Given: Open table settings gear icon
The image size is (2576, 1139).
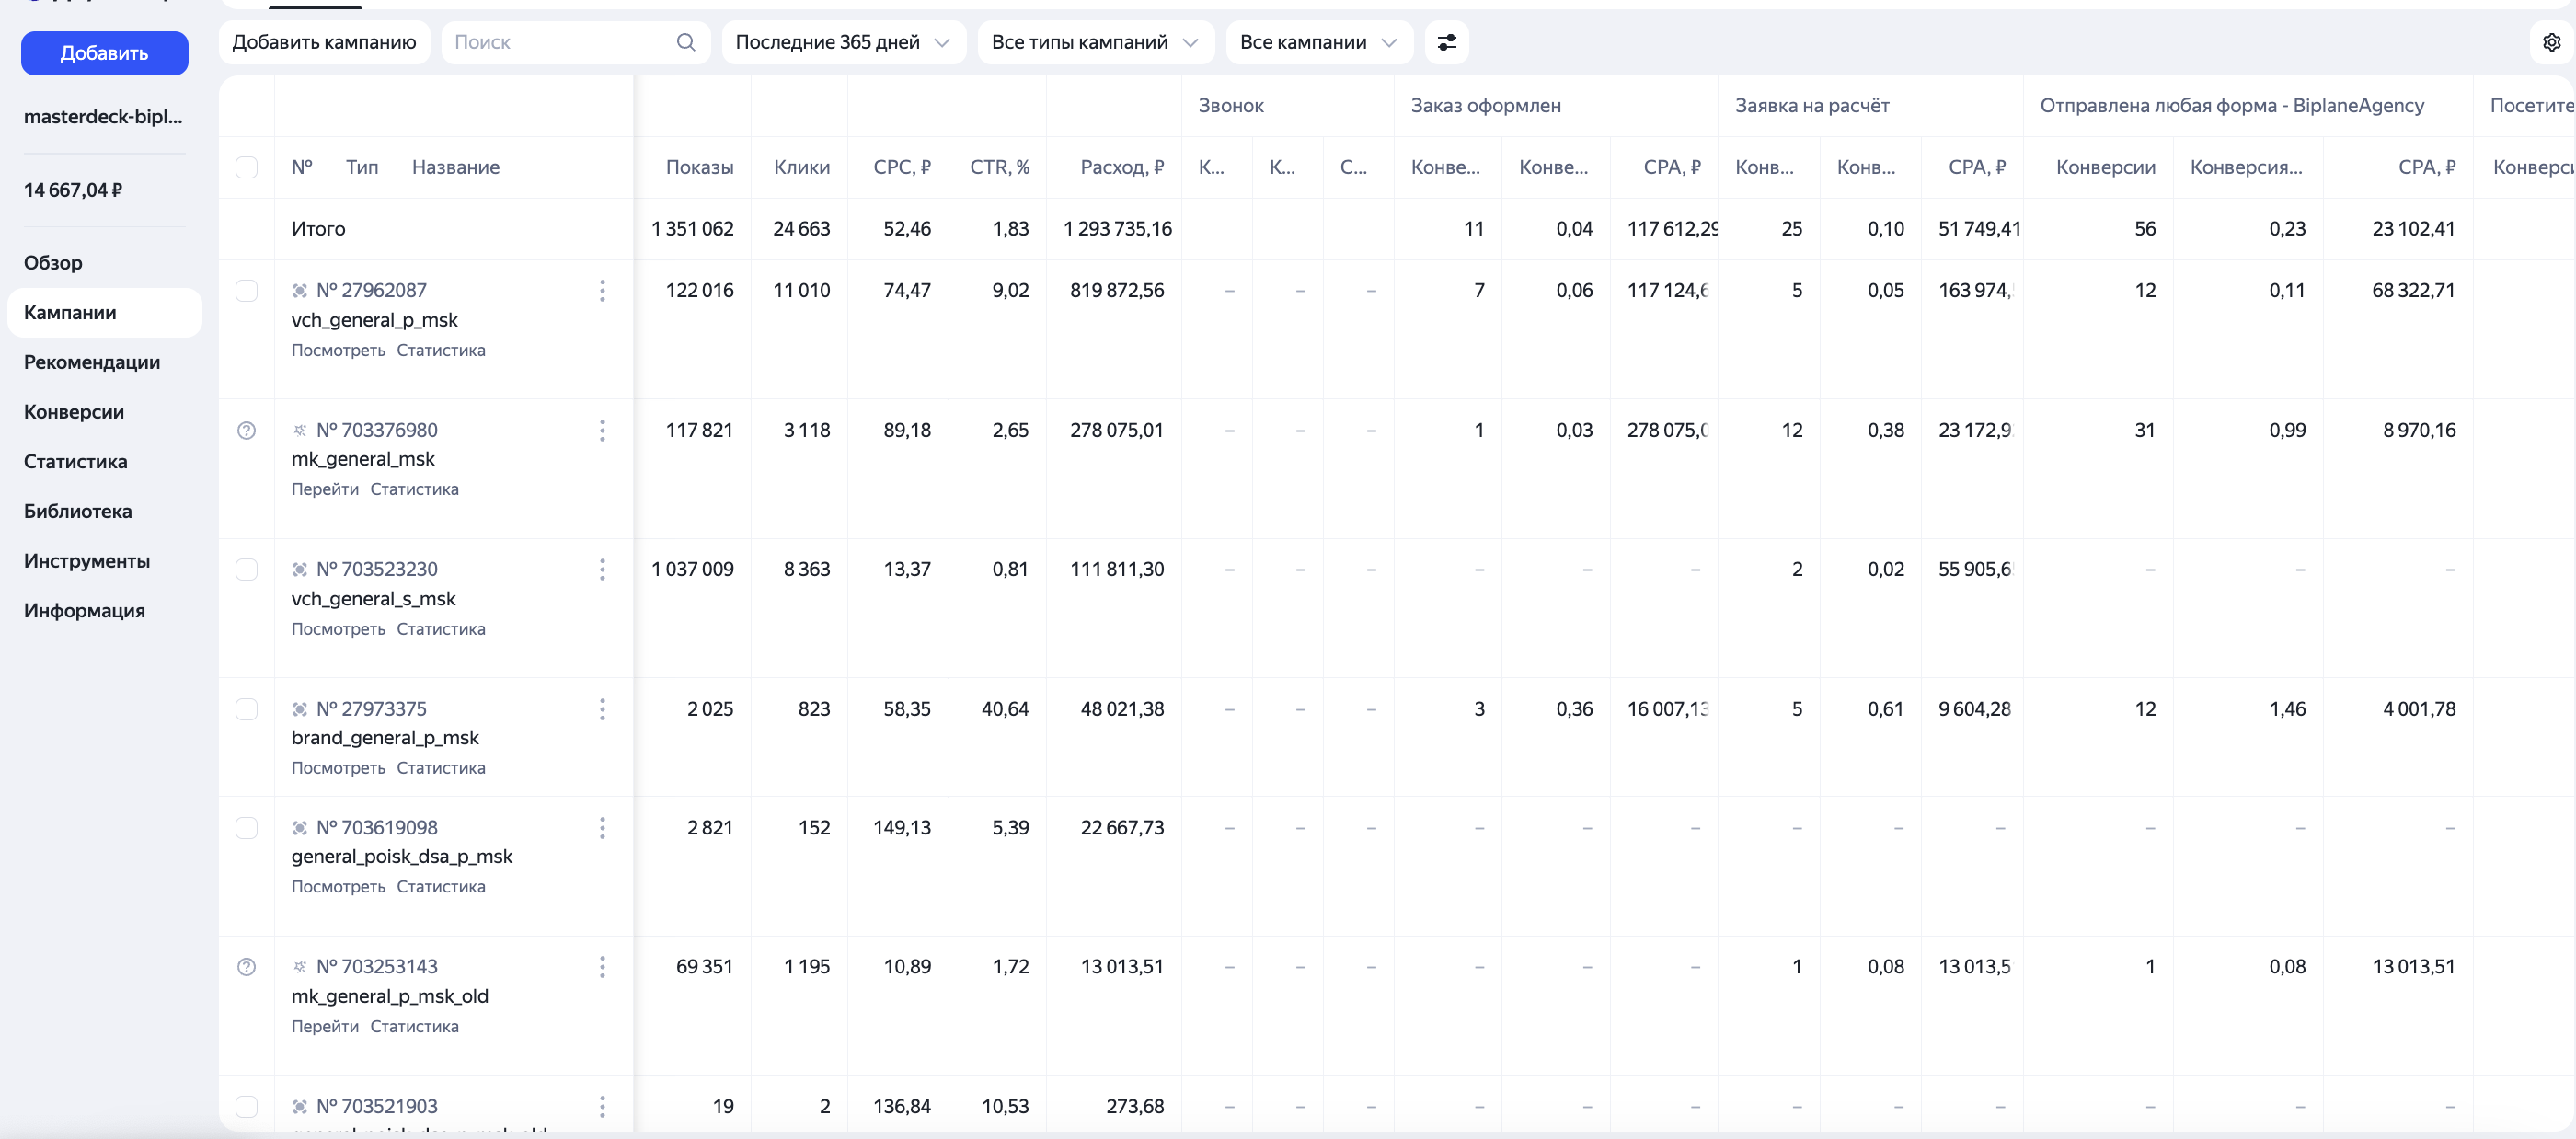Looking at the screenshot, I should click(x=2551, y=42).
